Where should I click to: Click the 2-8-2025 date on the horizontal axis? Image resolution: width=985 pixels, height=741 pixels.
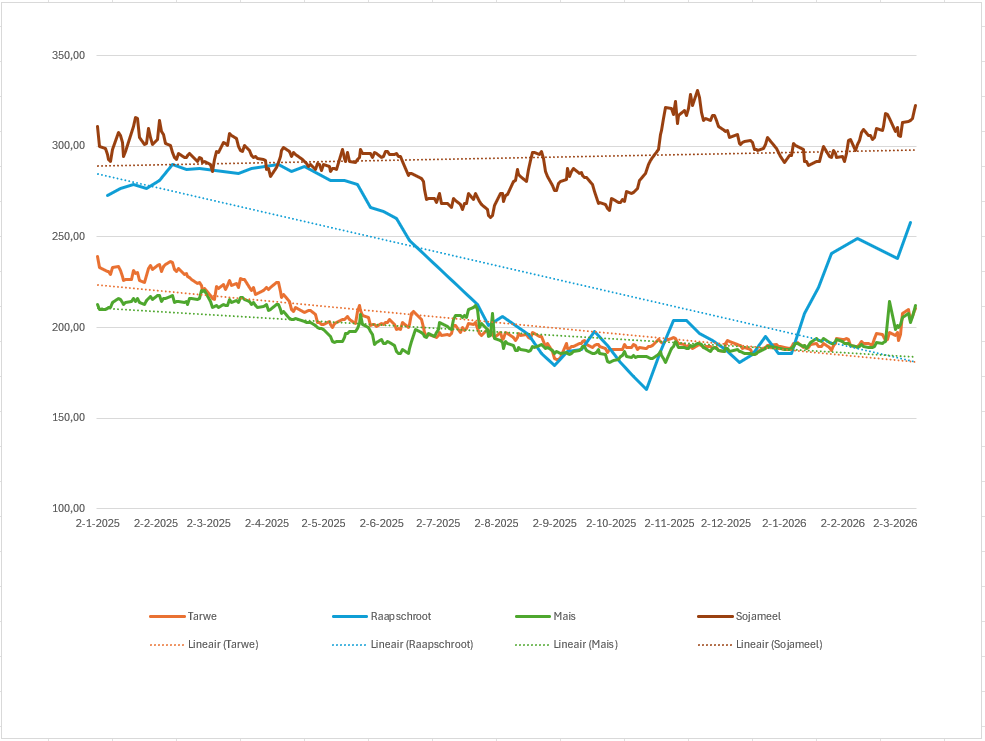tap(496, 523)
